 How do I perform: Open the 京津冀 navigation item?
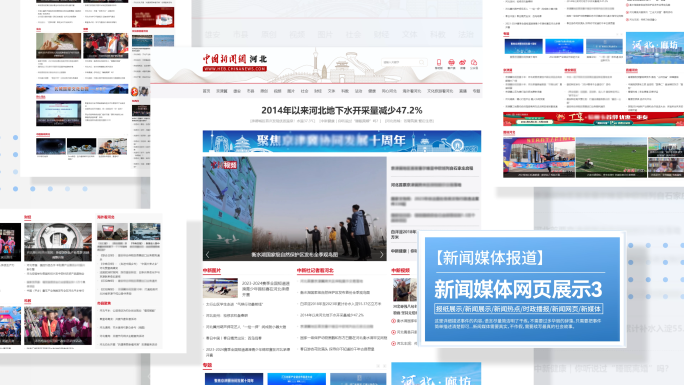[x=222, y=91]
